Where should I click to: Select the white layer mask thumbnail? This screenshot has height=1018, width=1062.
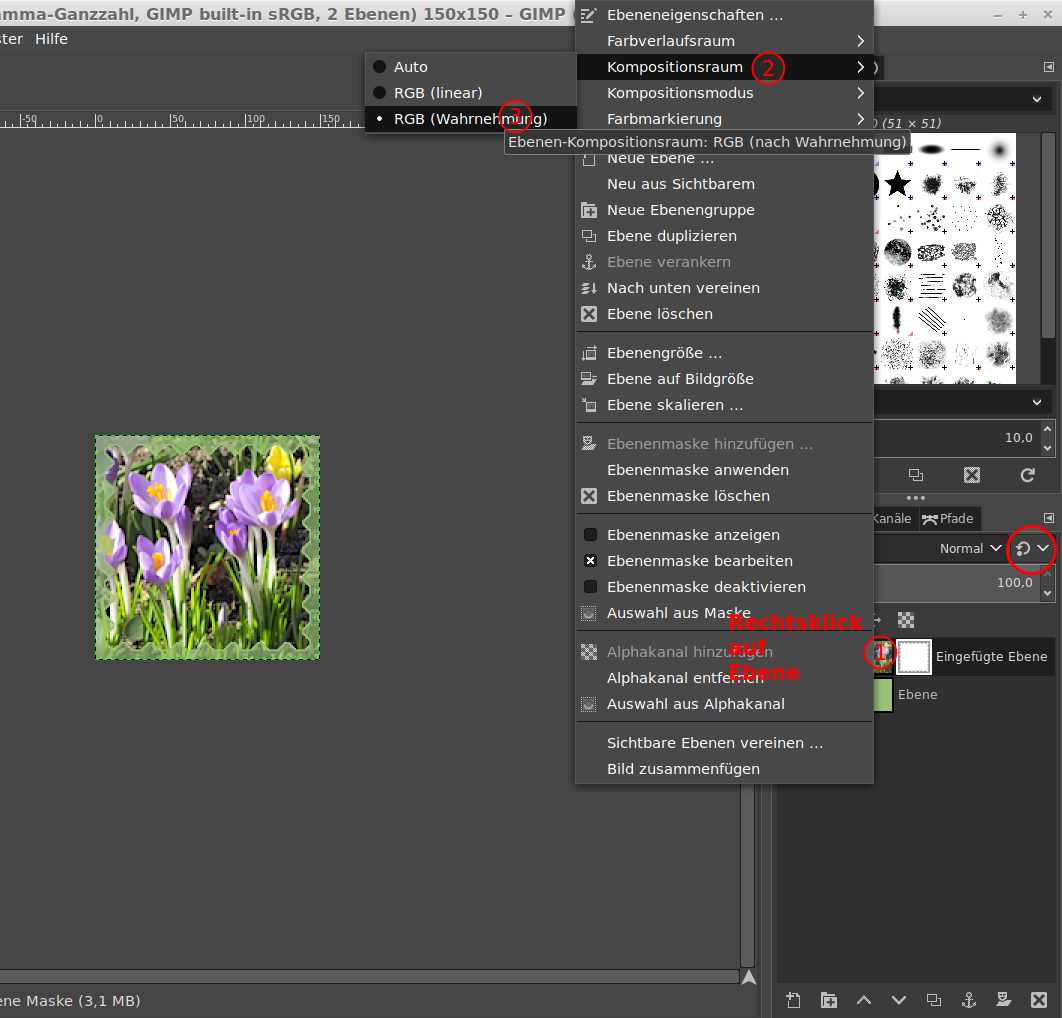914,657
